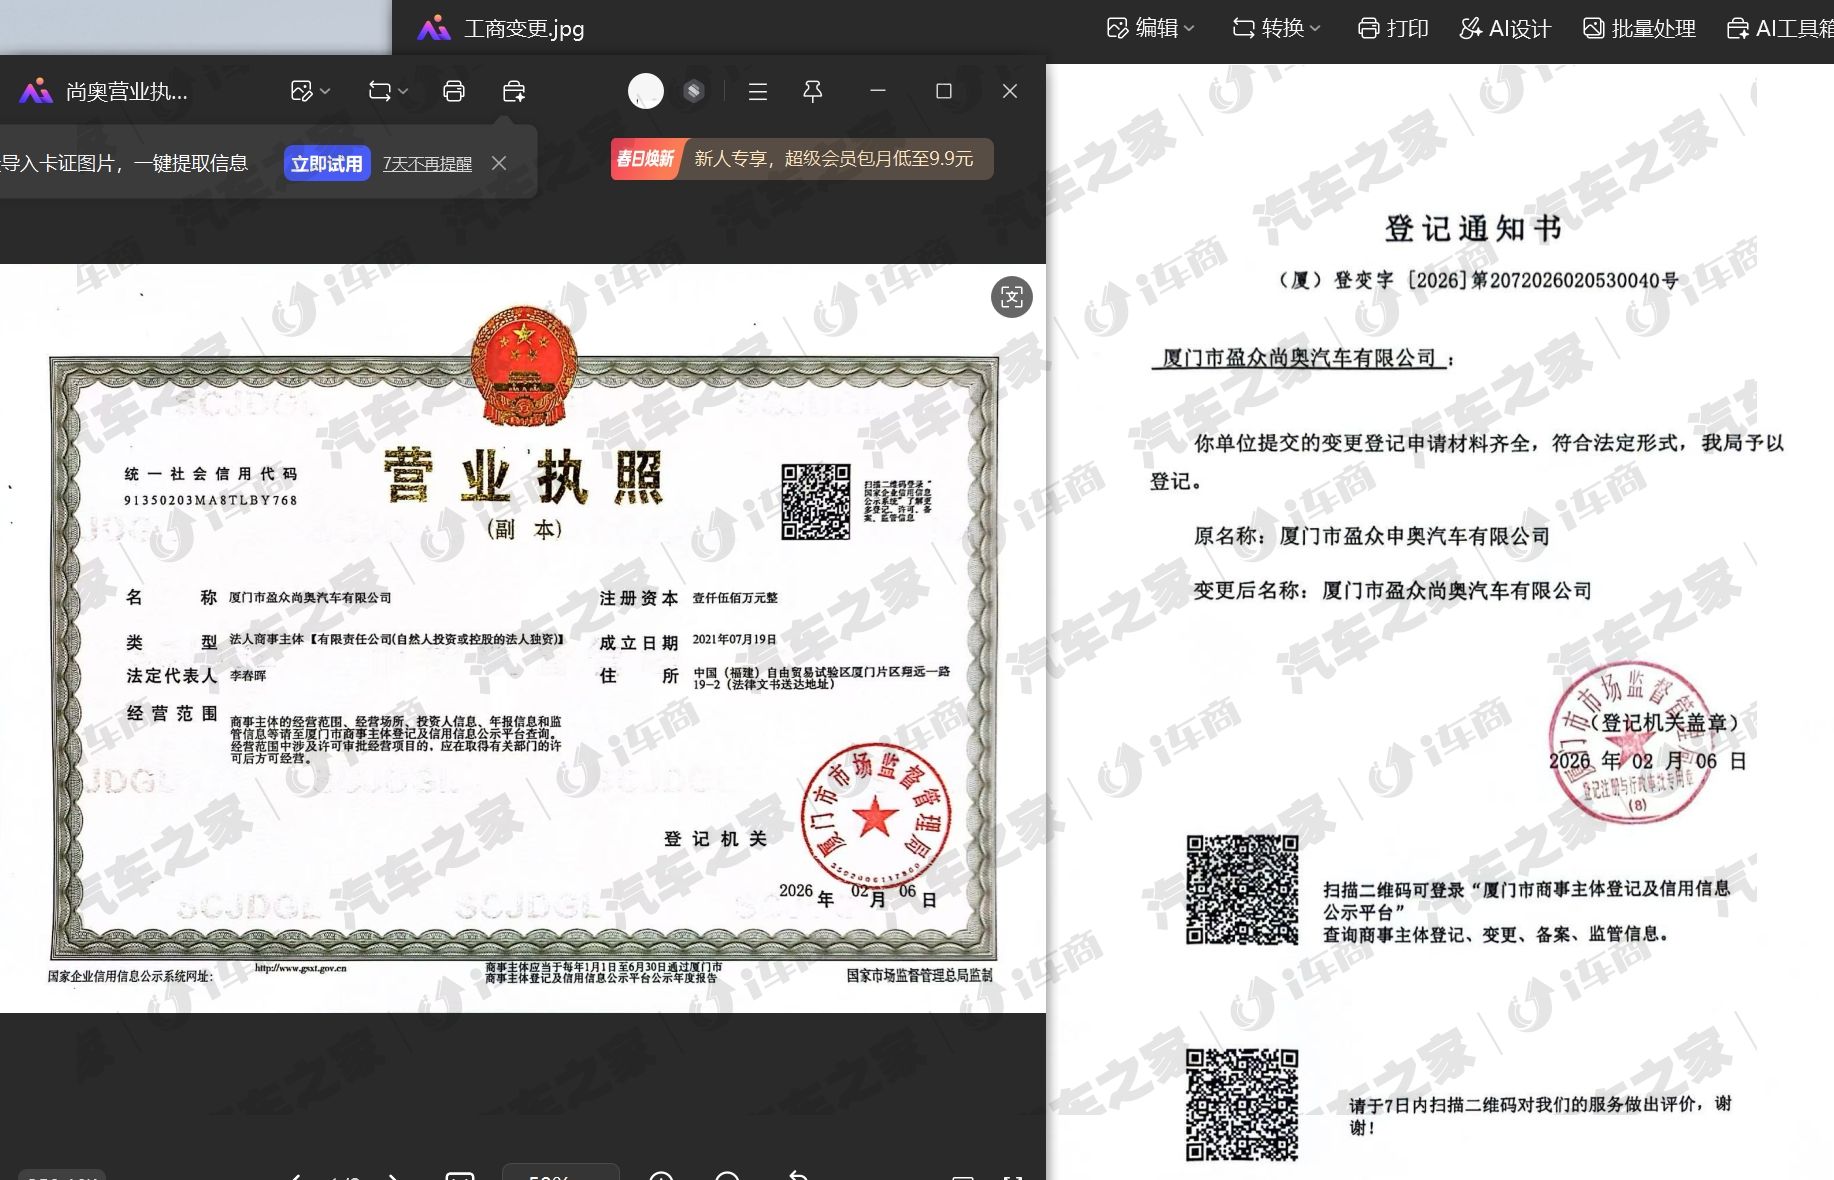Screen dimensions: 1834x1180
Task: Click the text recognition icon over the license image
Action: click(x=1012, y=297)
